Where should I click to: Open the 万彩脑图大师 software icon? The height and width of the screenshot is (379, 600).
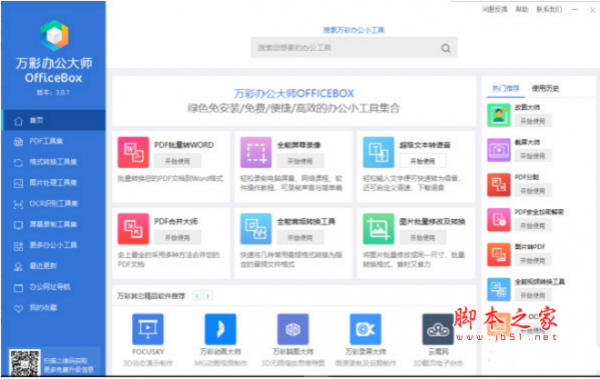coord(293,329)
